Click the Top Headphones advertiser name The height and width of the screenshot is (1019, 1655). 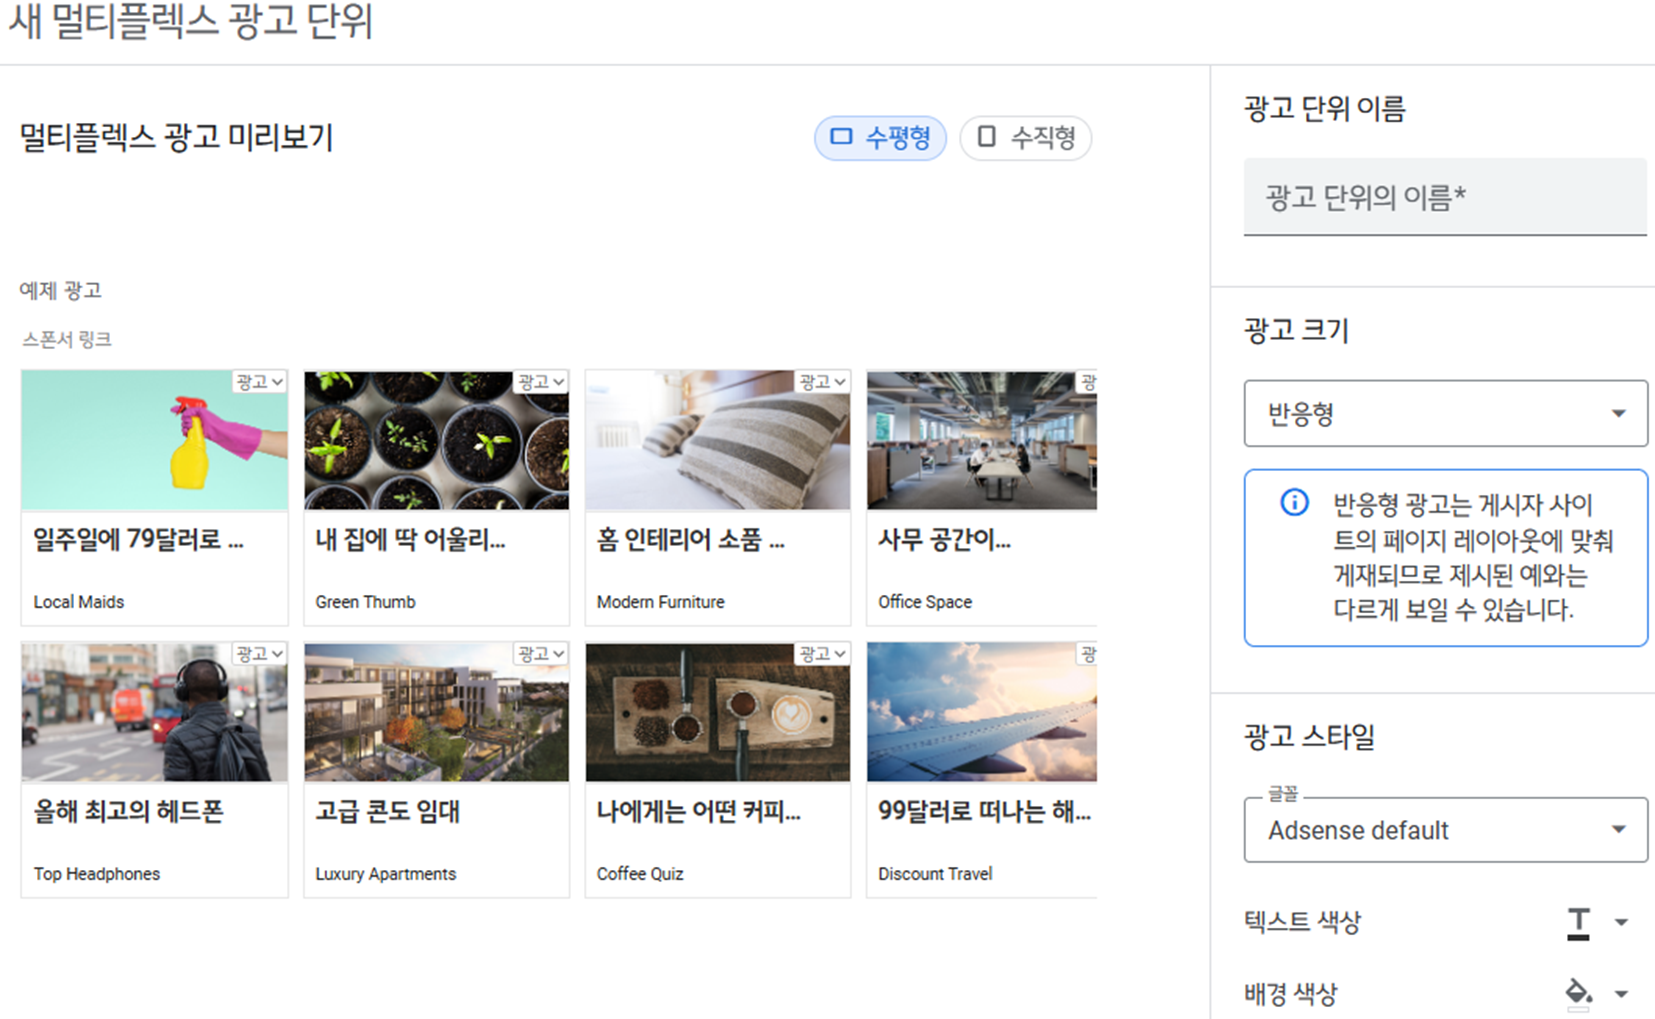pos(96,874)
